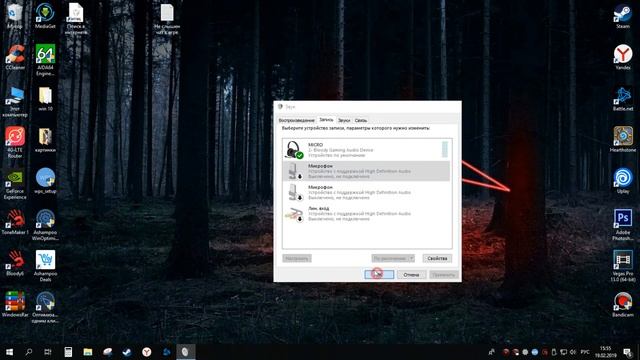The width and height of the screenshot is (640, 360).
Task: Open the Ashampoo Deals shortcut
Action: pyautogui.click(x=45, y=266)
